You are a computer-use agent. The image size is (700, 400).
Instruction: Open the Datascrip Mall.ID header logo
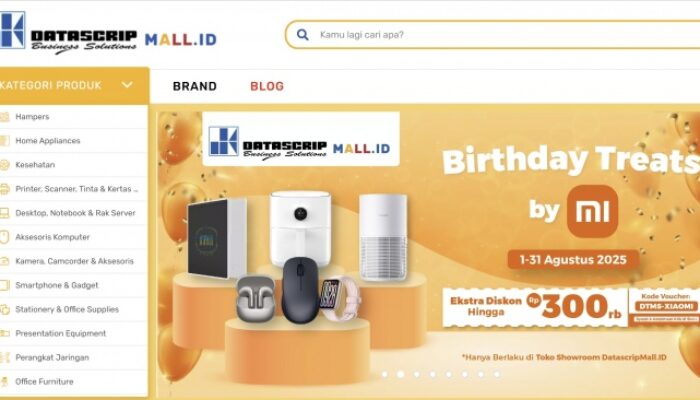tap(108, 33)
